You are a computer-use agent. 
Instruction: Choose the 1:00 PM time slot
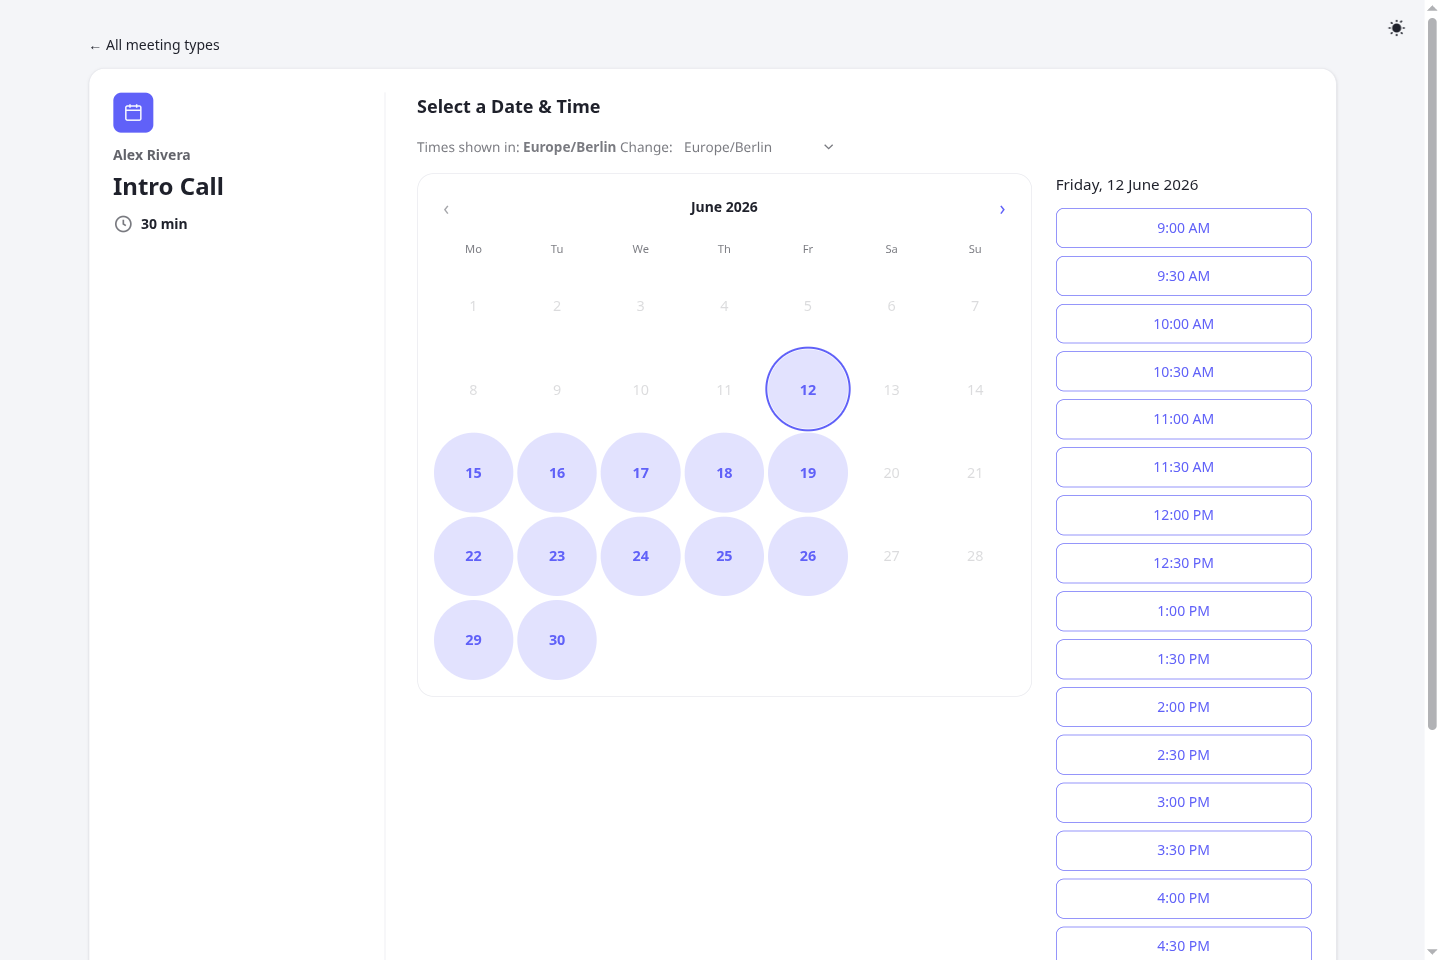click(x=1184, y=611)
